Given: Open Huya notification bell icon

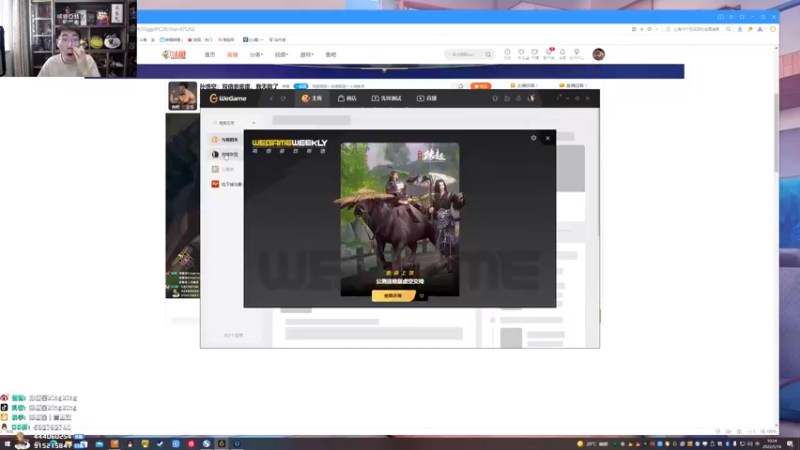Looking at the screenshot, I should pos(562,54).
